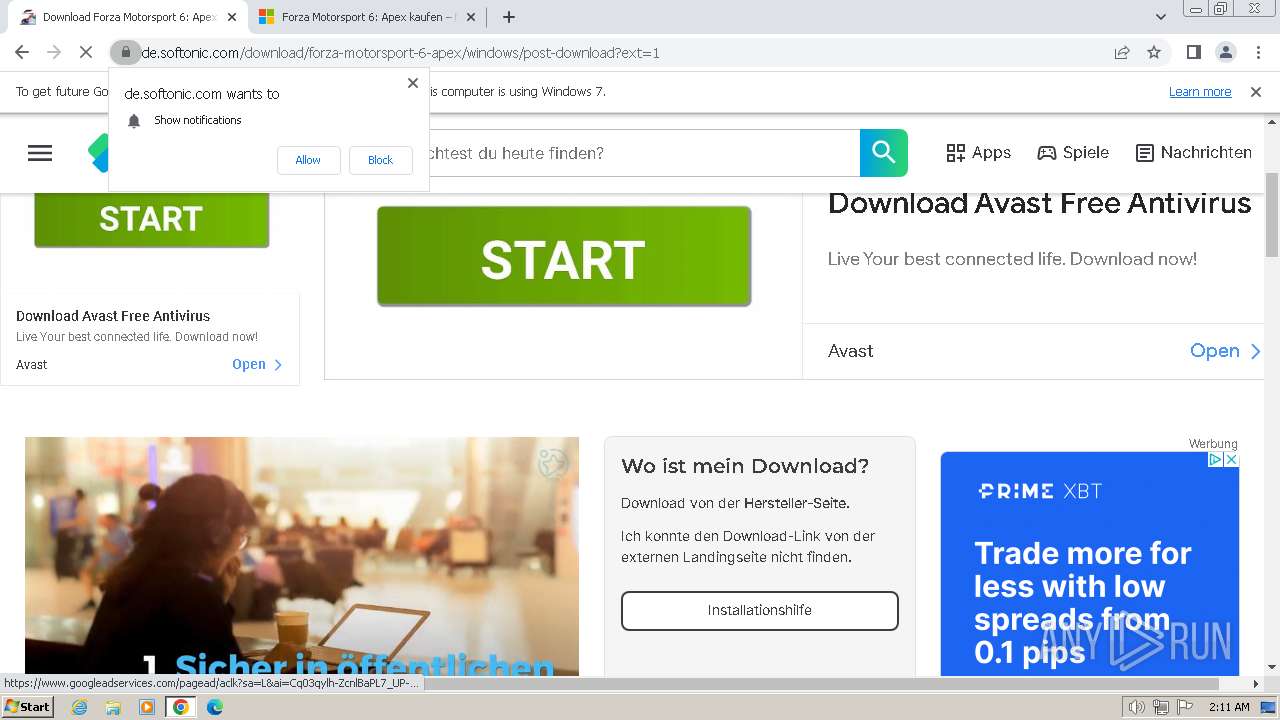The width and height of the screenshot is (1280, 720).
Task: Stop loading the page
Action: (86, 52)
